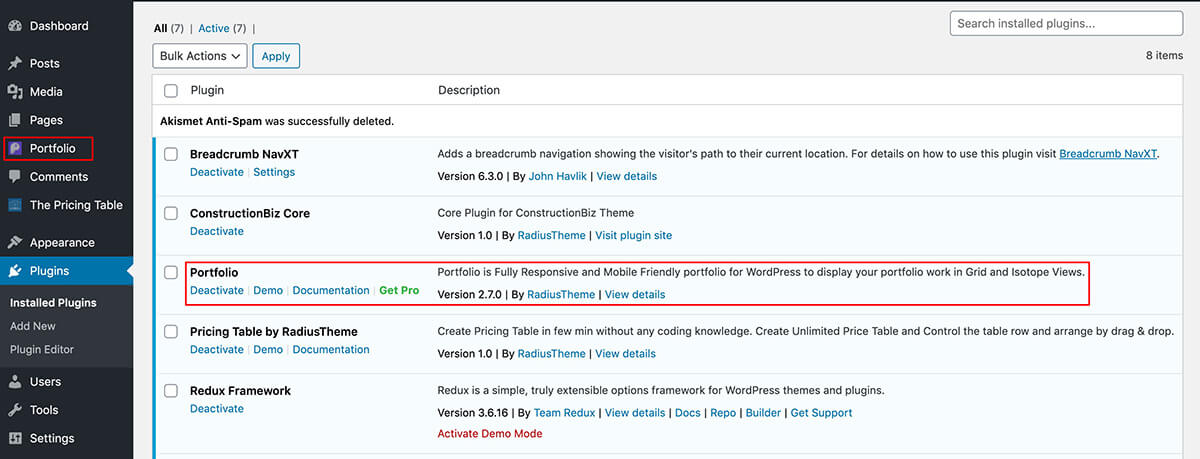Click the Settings sliders icon

(x=15, y=438)
